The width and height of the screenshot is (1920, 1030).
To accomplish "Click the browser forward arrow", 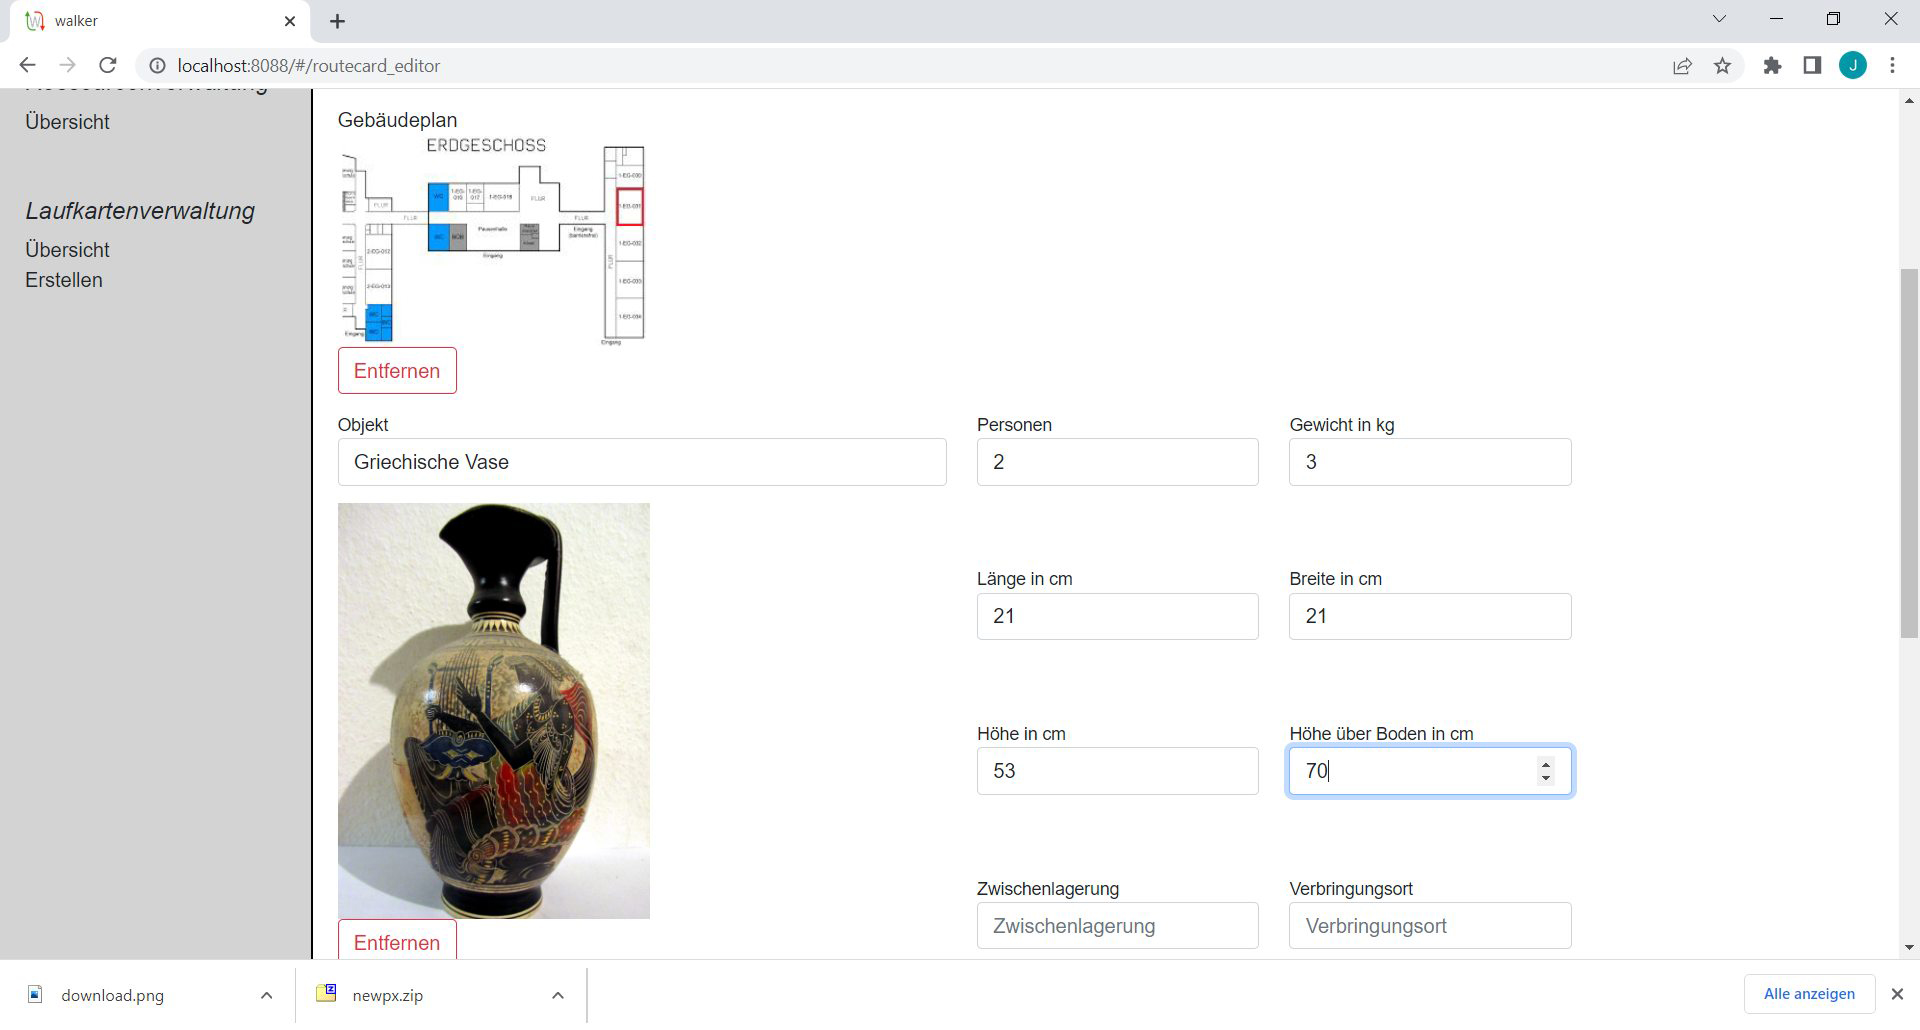I will pyautogui.click(x=67, y=65).
